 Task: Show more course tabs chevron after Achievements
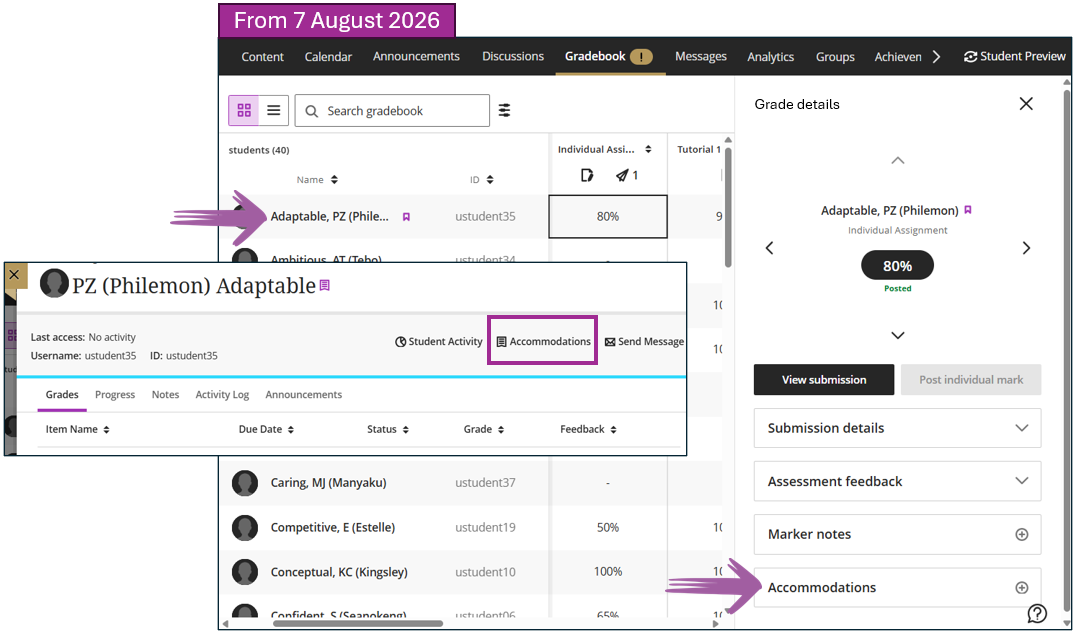point(936,56)
